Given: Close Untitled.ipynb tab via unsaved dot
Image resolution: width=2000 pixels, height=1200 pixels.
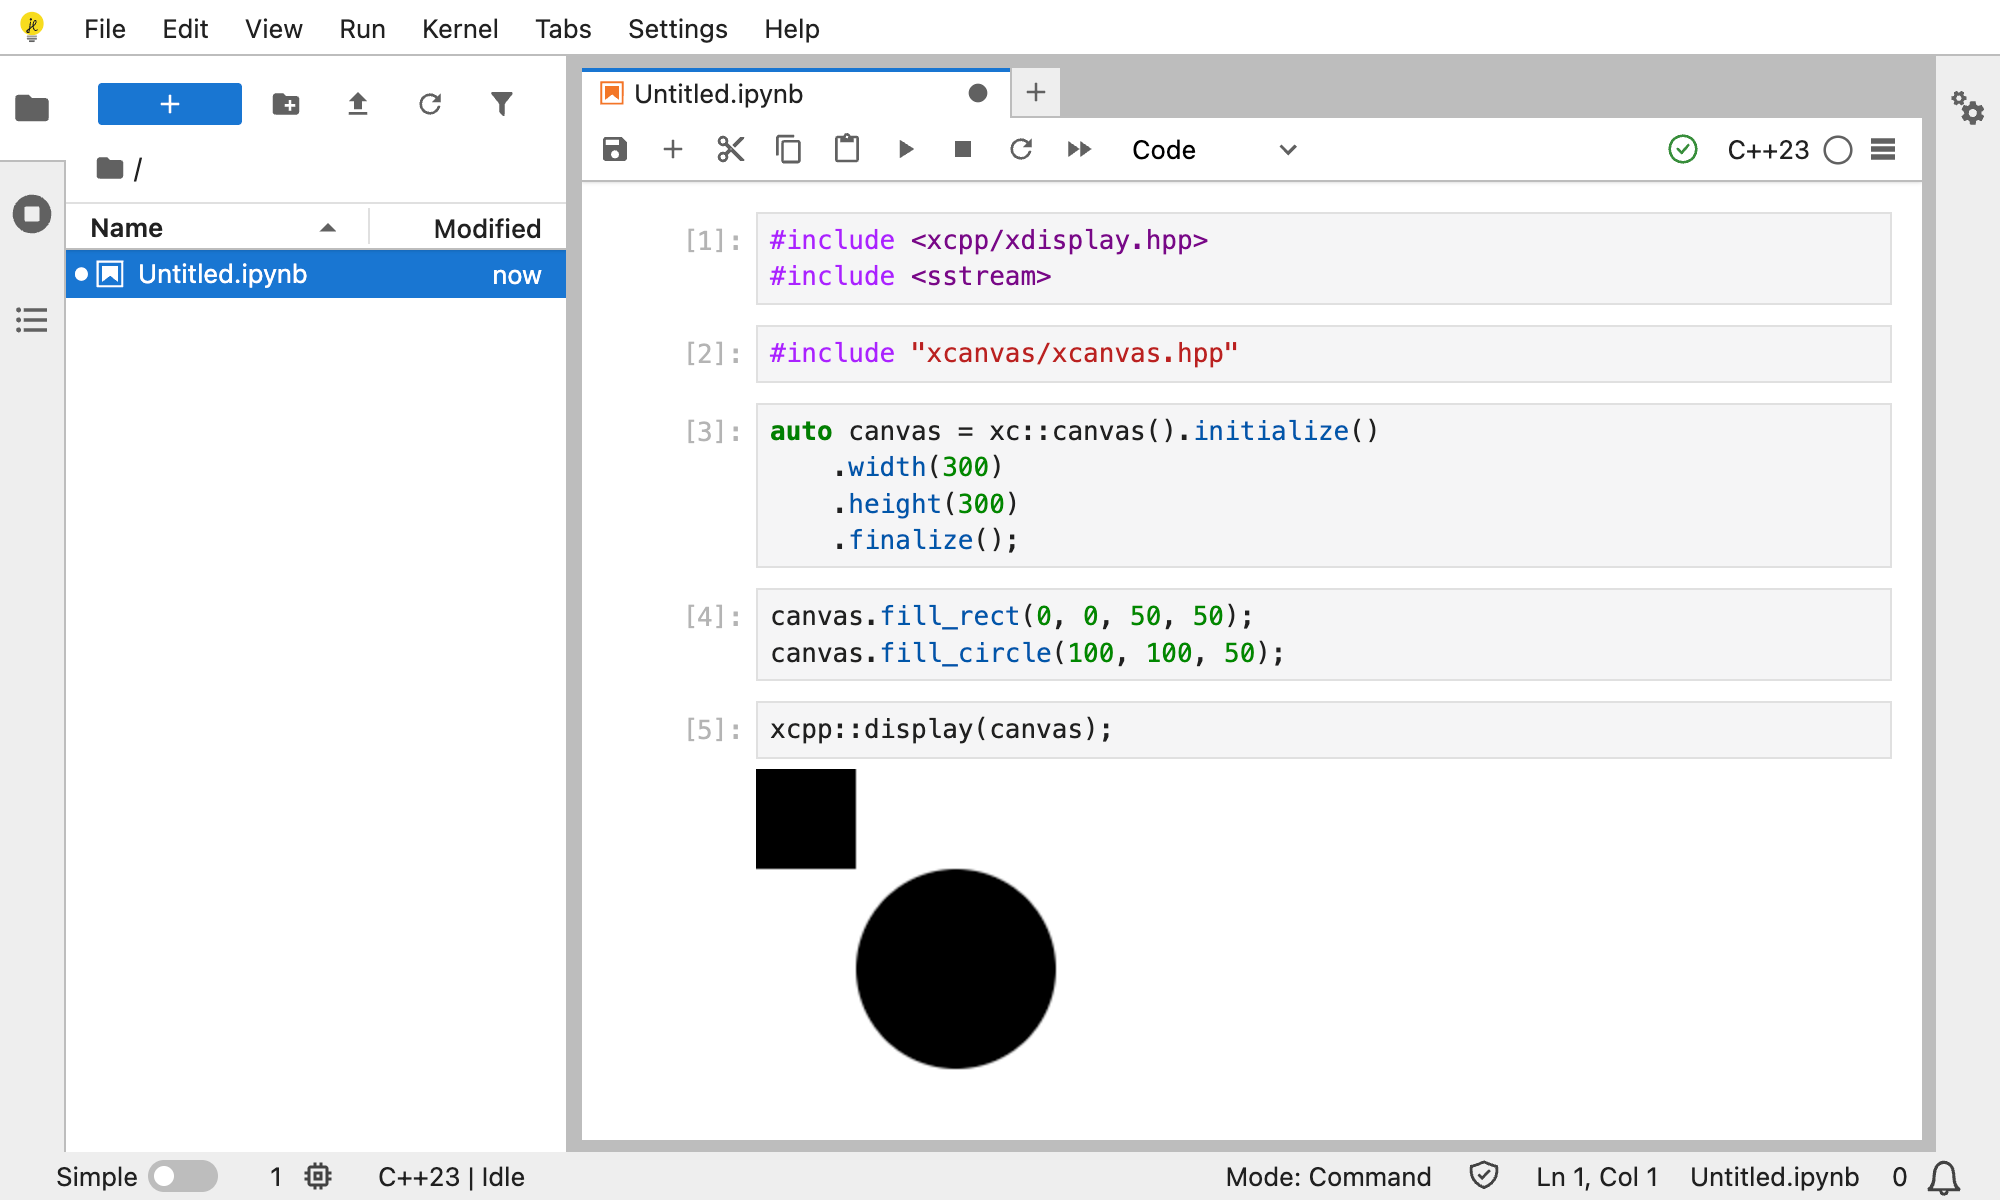Looking at the screenshot, I should (x=978, y=93).
